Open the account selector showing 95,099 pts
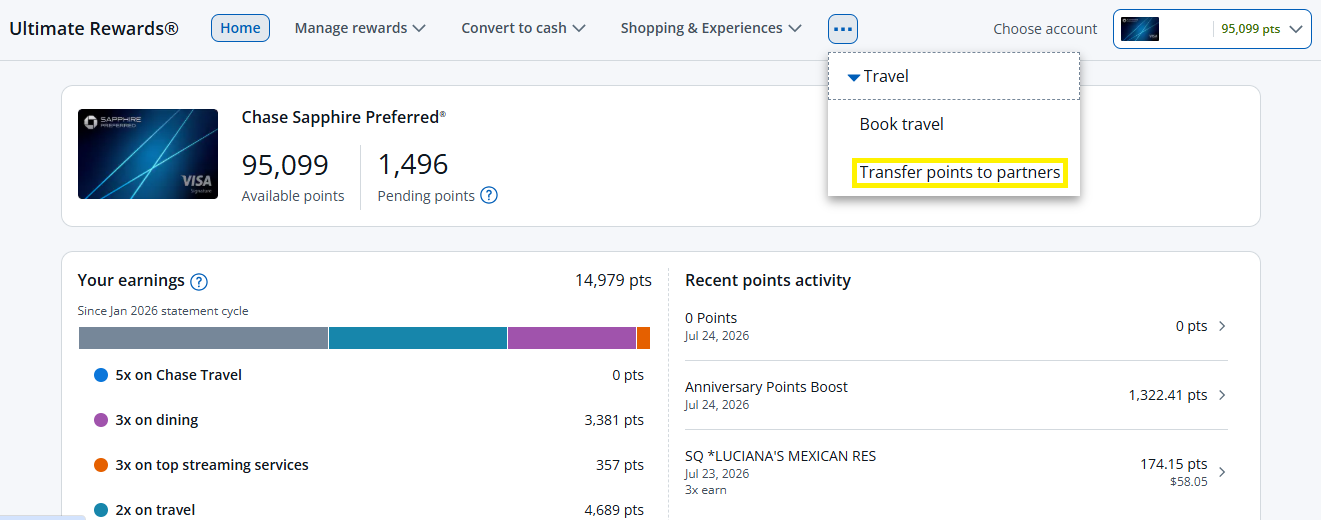The height and width of the screenshot is (520, 1321). click(x=1212, y=29)
